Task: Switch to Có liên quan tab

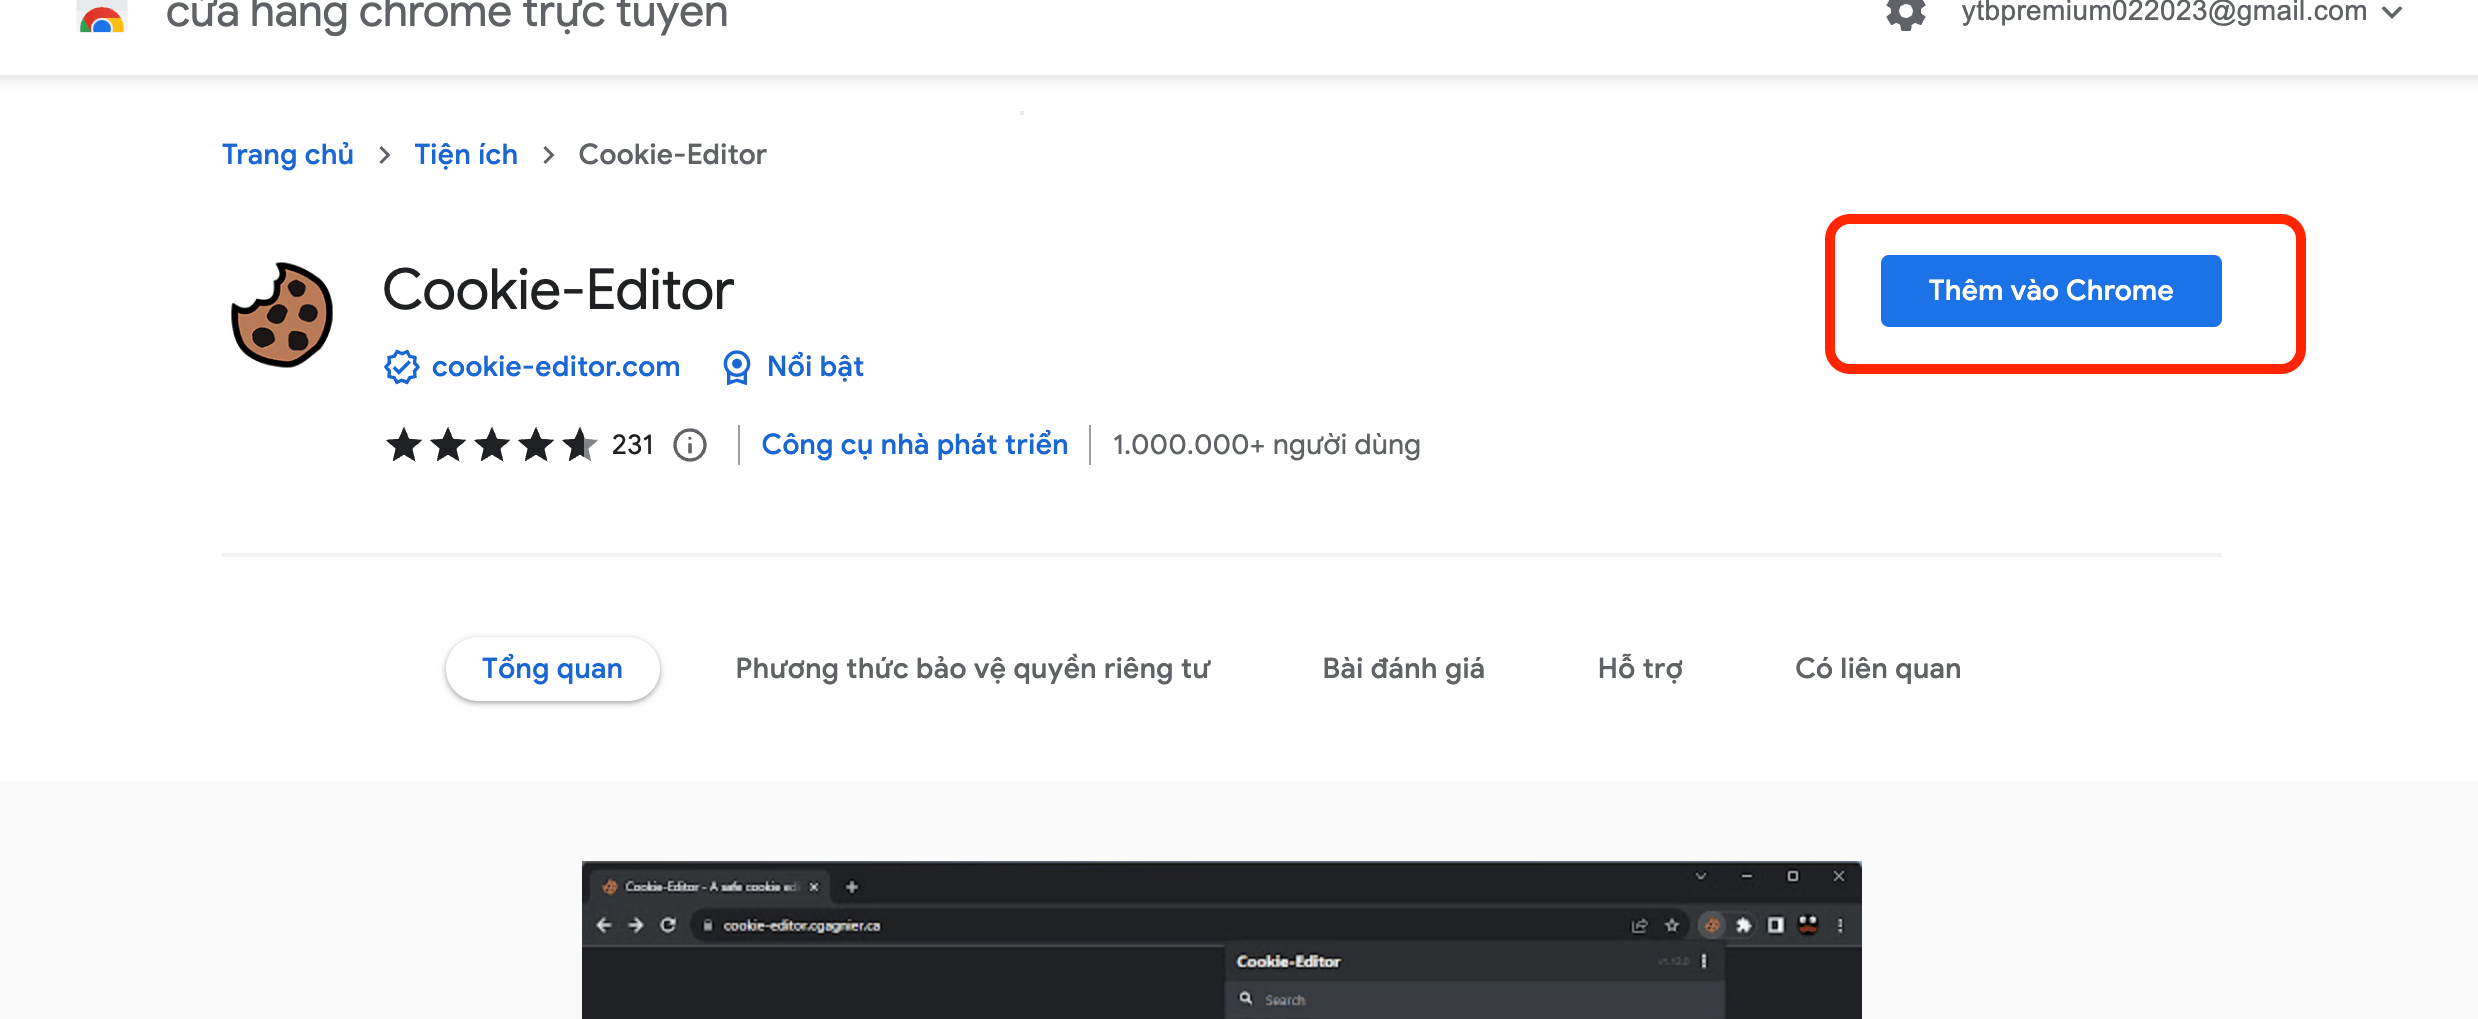Action: point(1878,669)
